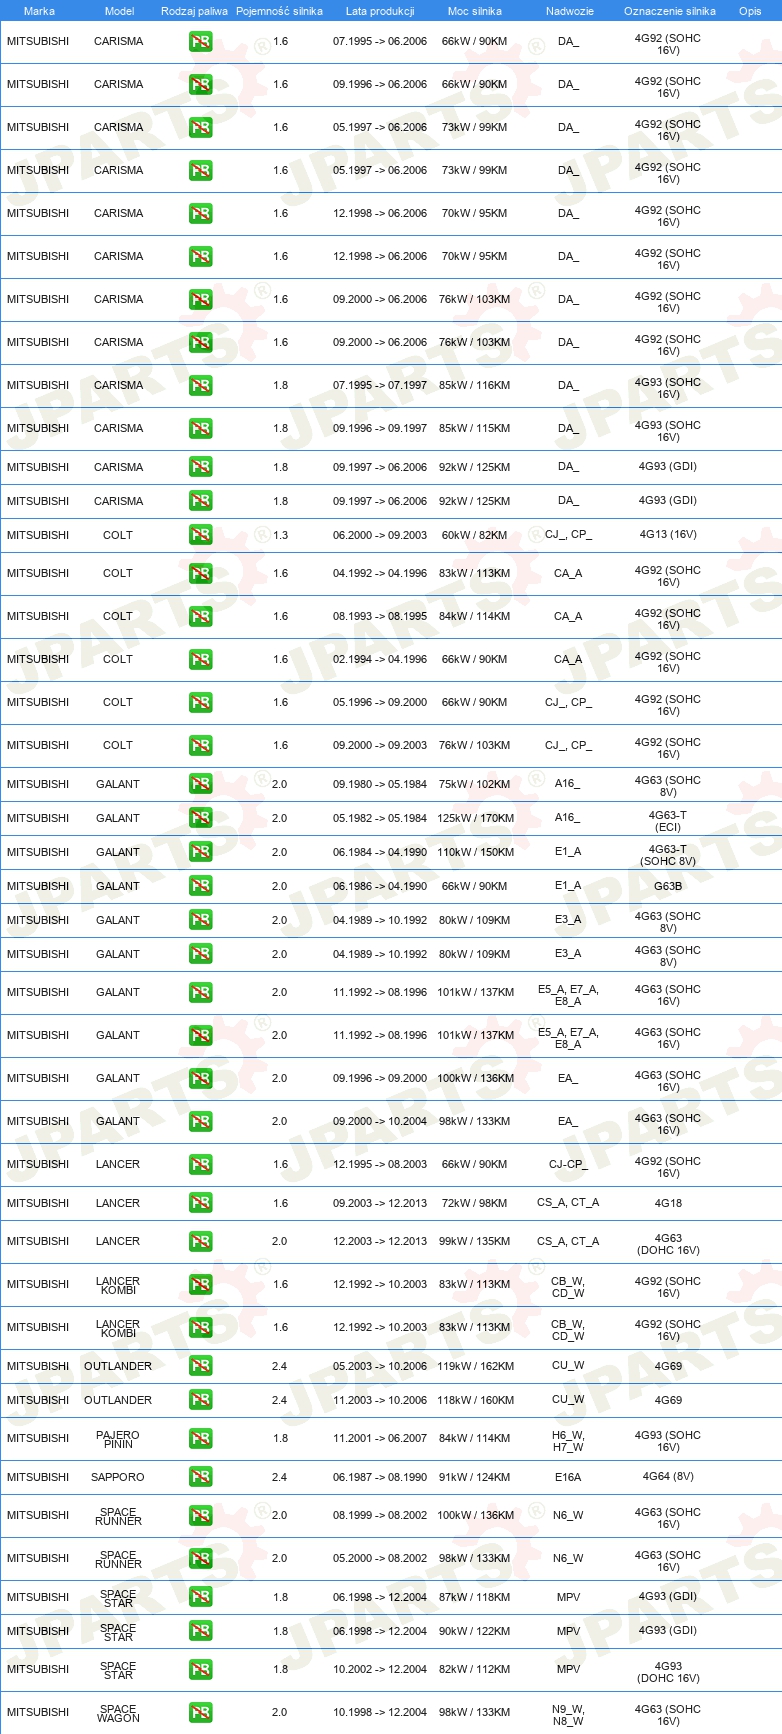Screen dimensions: 782x1734
Task: Click fuel icon in Colt 02.1994 90KM row
Action: click(200, 660)
